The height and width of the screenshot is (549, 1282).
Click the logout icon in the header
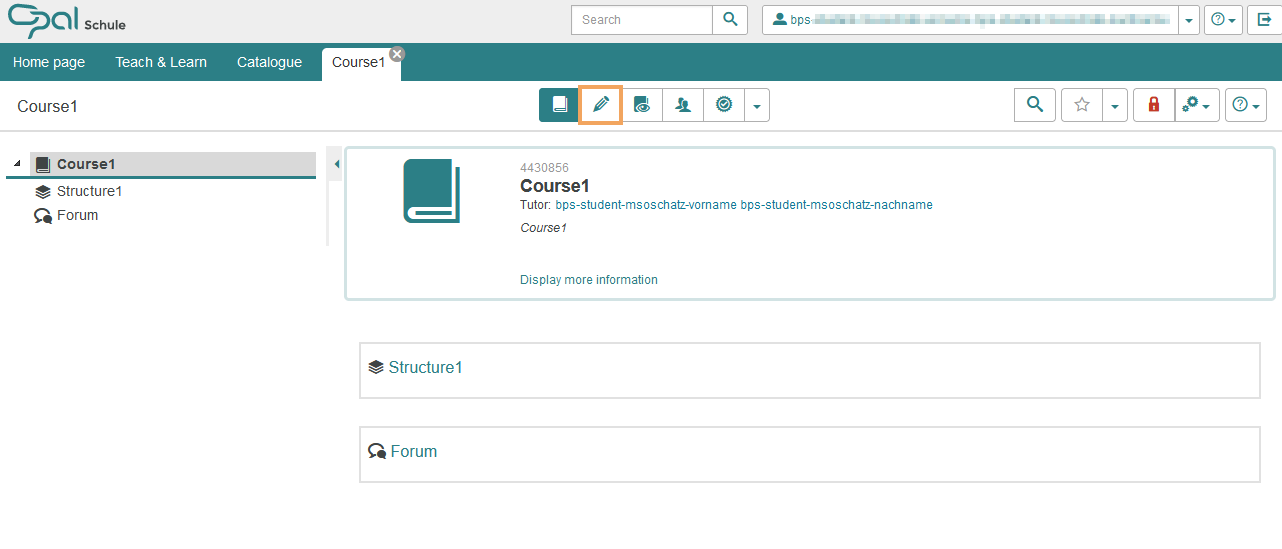pos(1264,20)
